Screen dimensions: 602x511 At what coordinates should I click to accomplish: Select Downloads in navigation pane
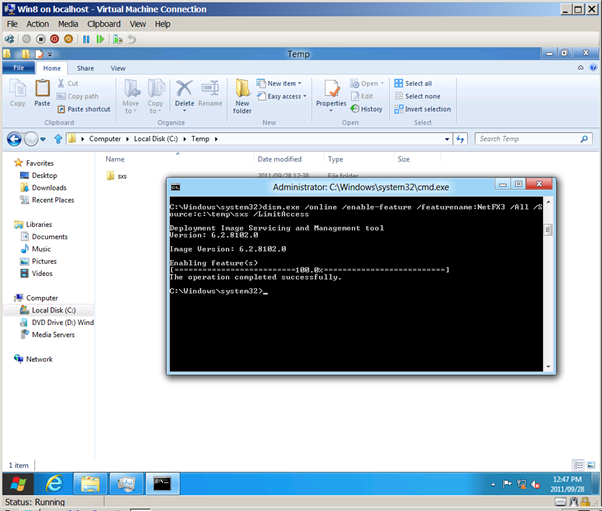pos(43,188)
